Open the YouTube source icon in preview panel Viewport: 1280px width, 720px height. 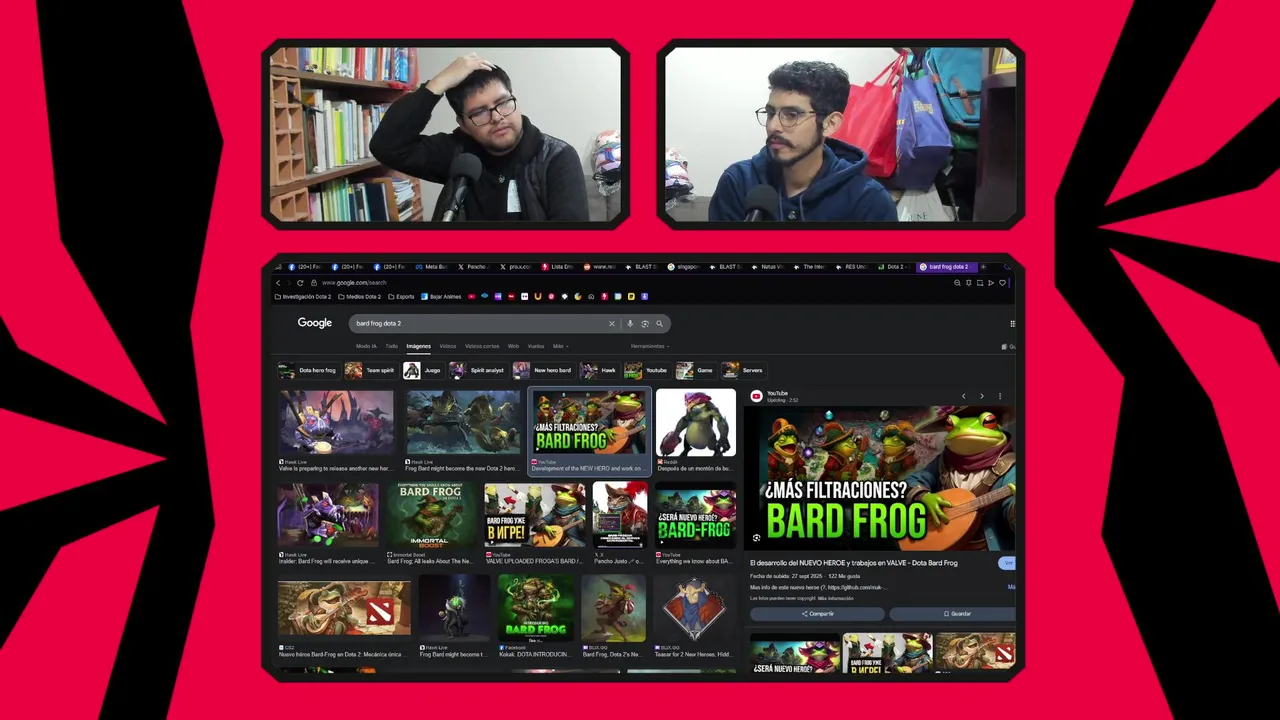(757, 396)
